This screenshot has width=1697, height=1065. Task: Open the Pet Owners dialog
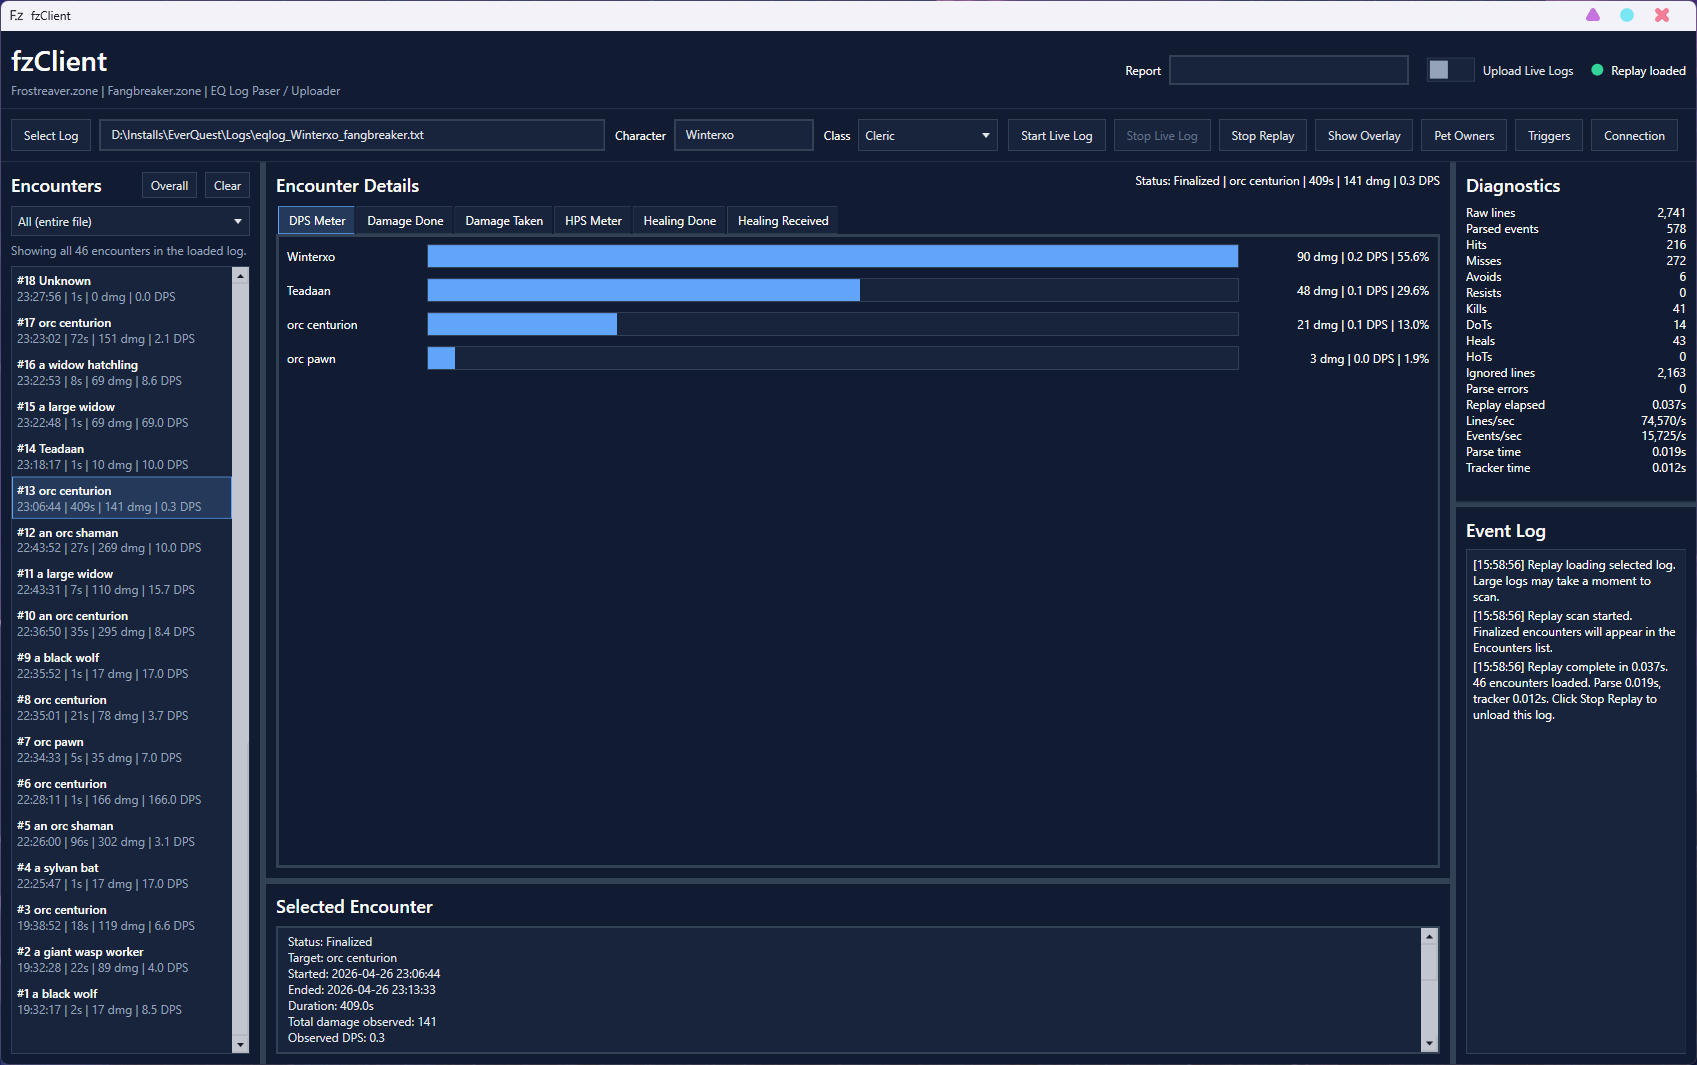(x=1464, y=136)
